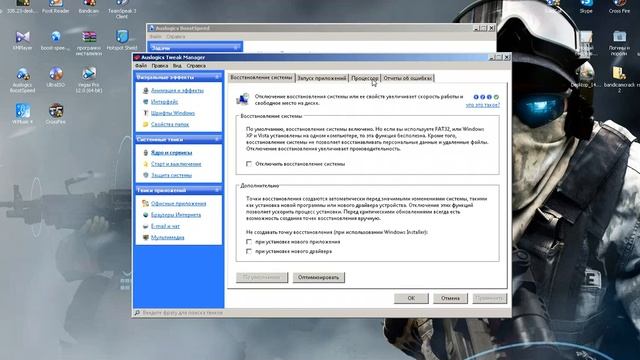Open Старт и выключение tweaks
The width and height of the screenshot is (640, 360).
(x=176, y=164)
